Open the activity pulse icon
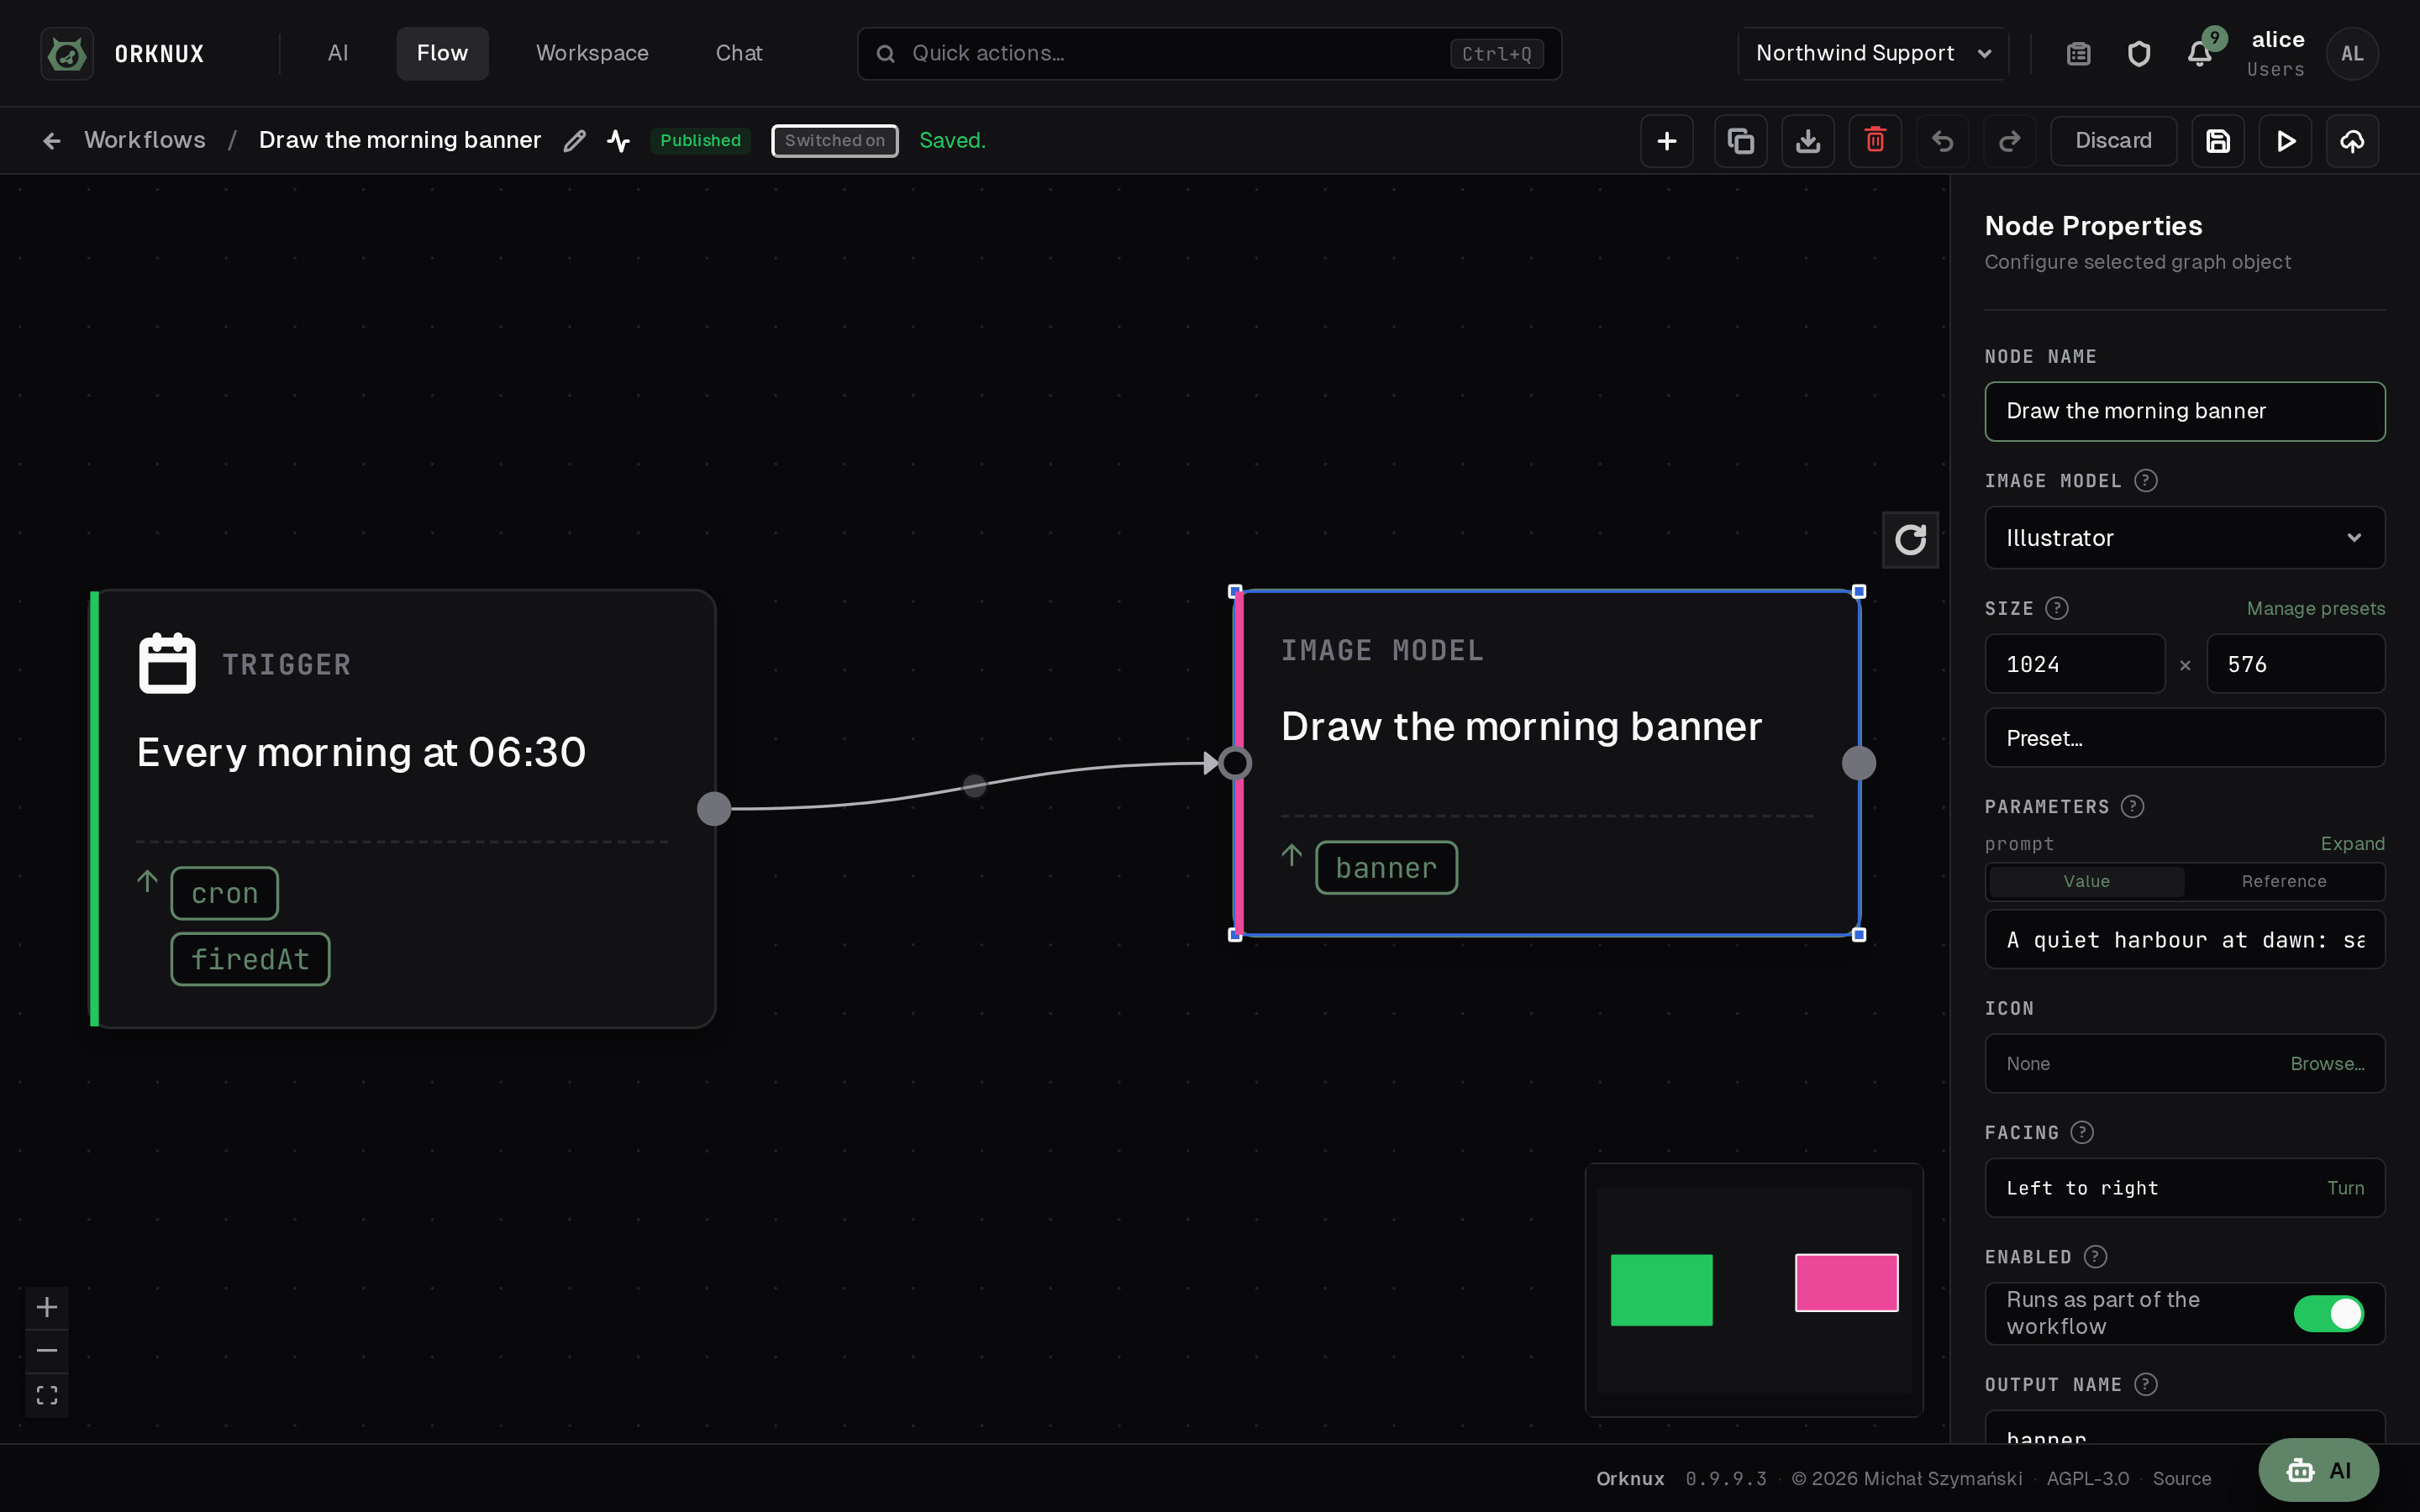This screenshot has height=1512, width=2420. (x=618, y=141)
